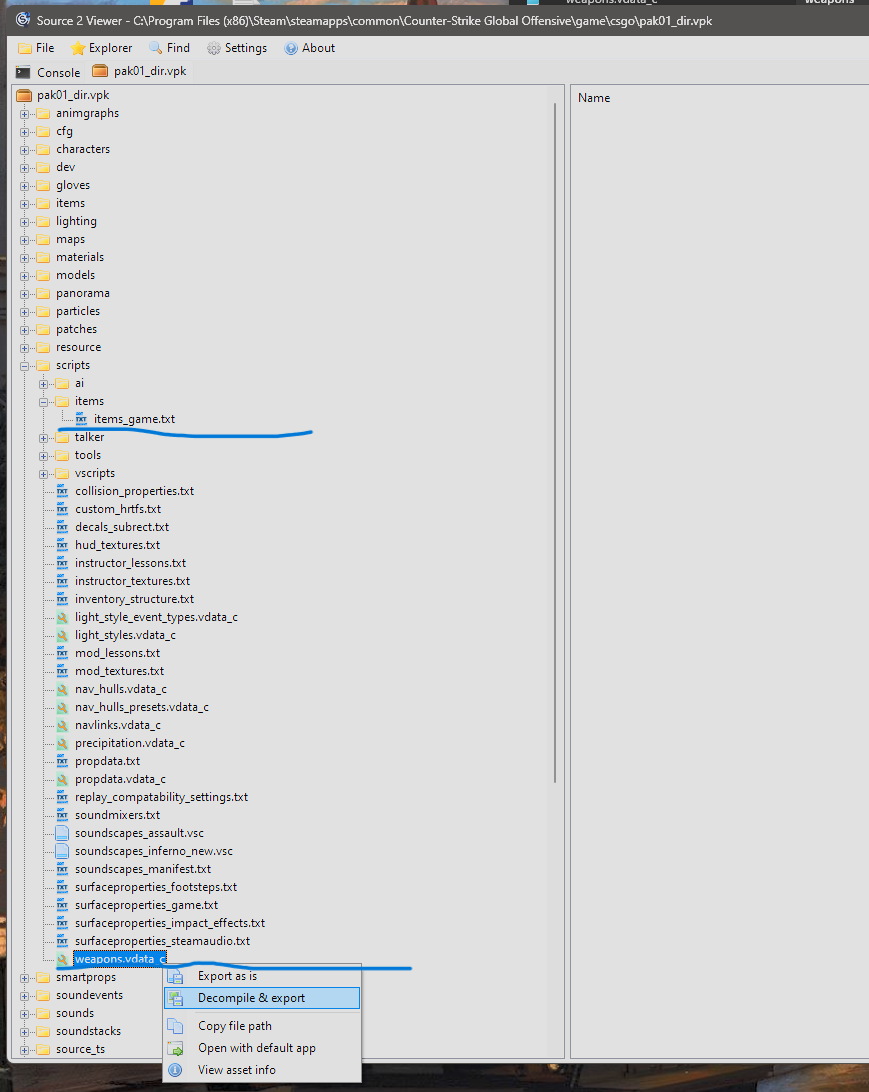Click the pak01_dir.vpk root package icon

(24, 95)
